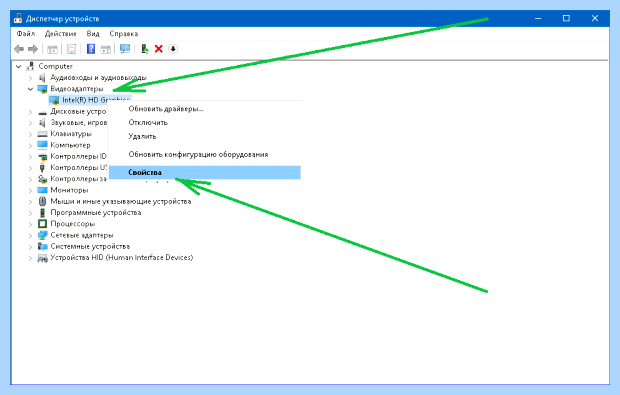The image size is (620, 395).
Task: Click the Аудиовходы и аудиовыходы speaker icon
Action: (42, 77)
